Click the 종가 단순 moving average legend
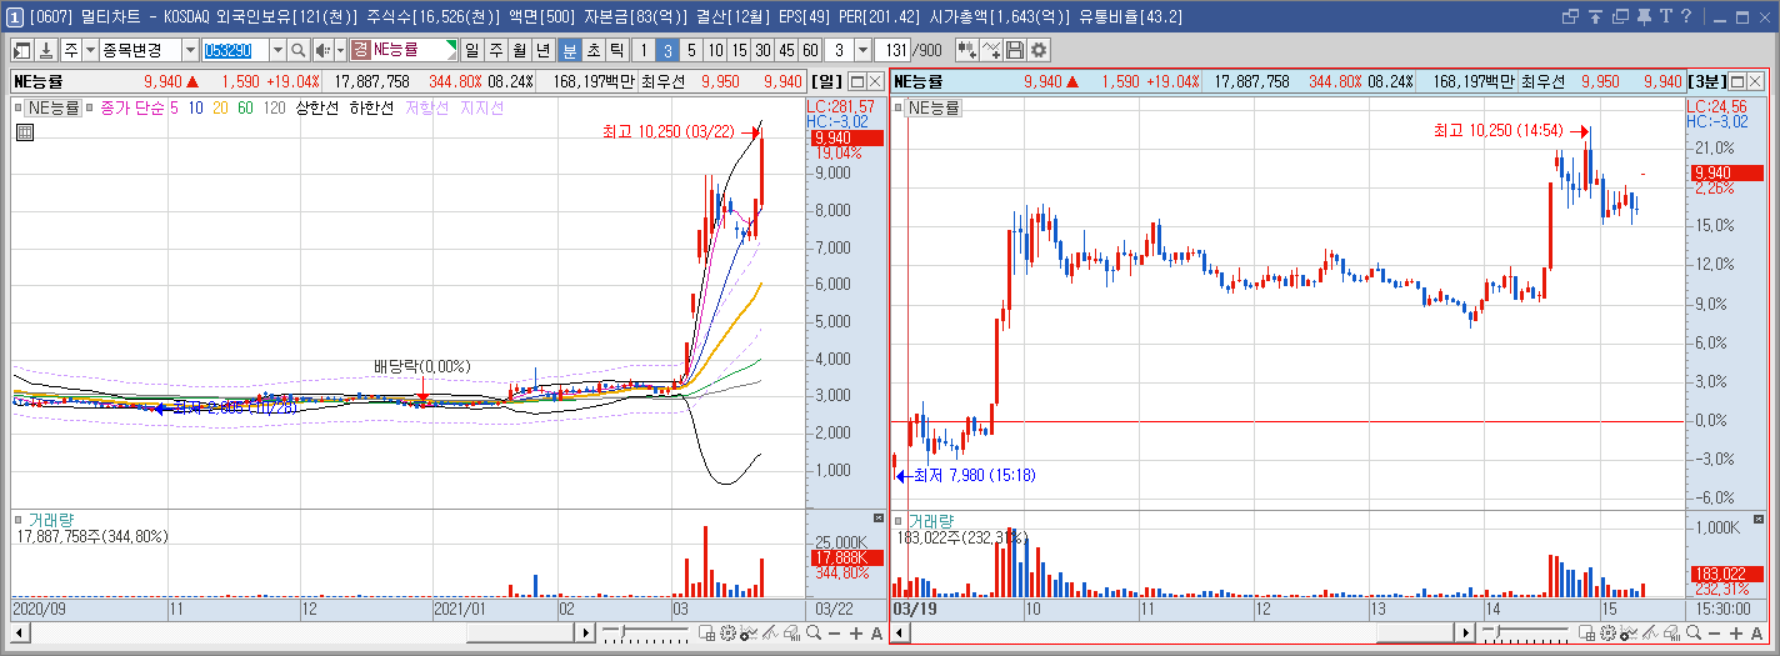 132,108
